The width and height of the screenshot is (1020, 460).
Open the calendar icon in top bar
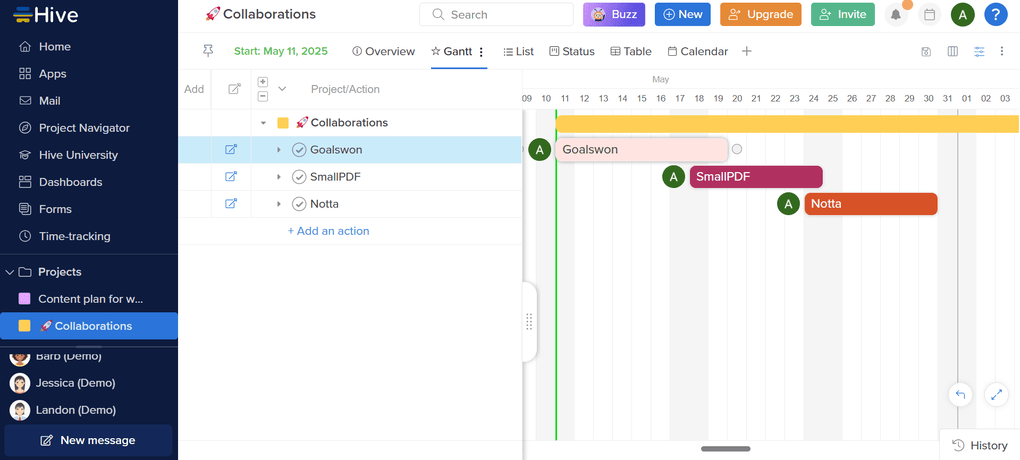[x=930, y=14]
